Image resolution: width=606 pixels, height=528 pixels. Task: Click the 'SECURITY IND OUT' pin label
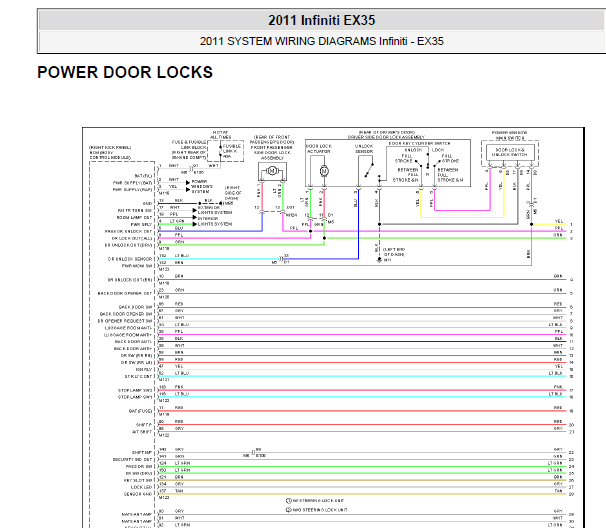[x=133, y=460]
